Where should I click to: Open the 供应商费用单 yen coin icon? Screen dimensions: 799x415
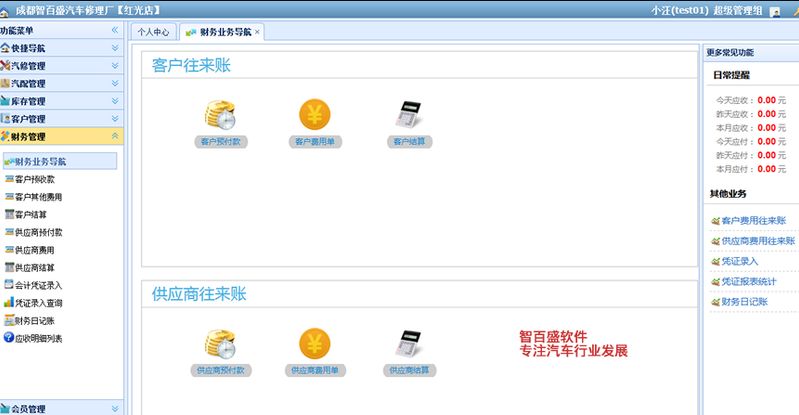click(314, 343)
